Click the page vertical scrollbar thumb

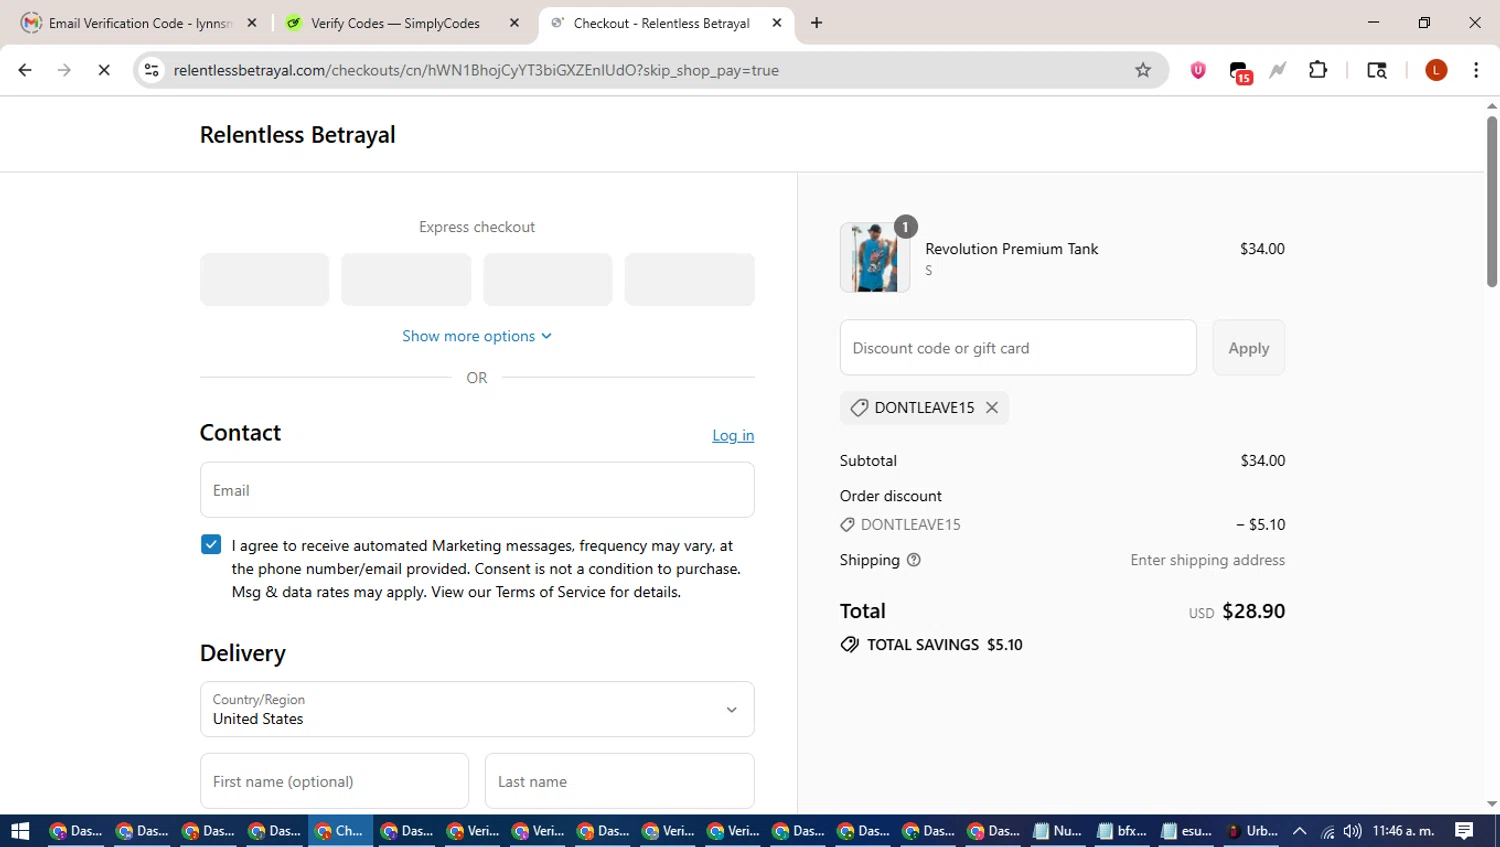1492,200
